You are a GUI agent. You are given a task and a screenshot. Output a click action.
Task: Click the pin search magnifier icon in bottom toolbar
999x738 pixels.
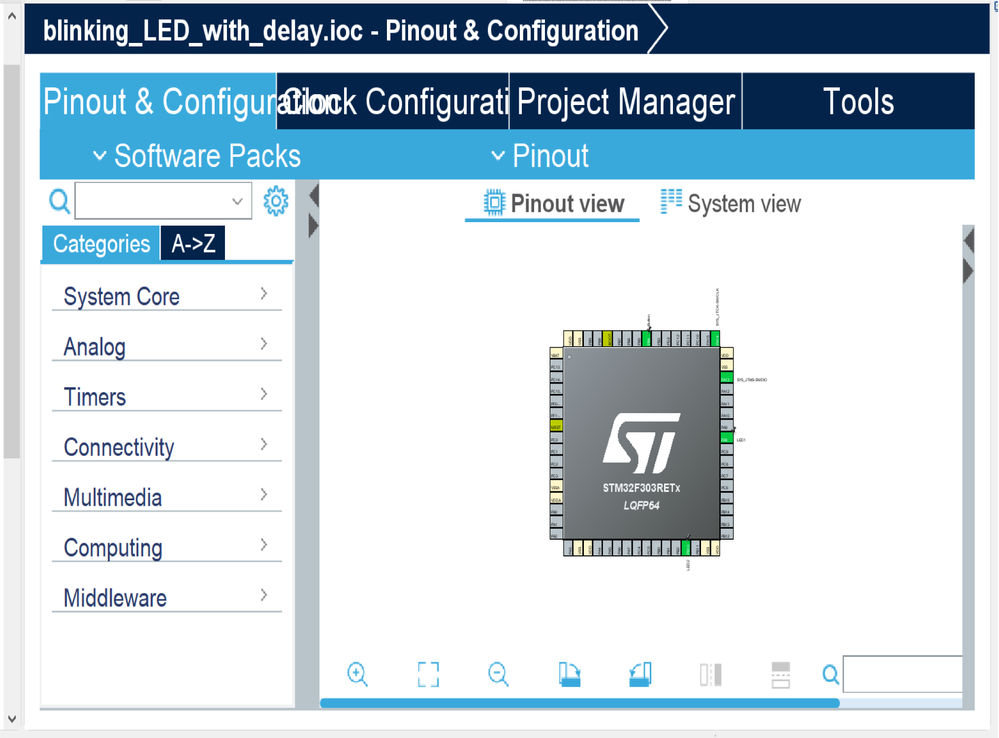(830, 674)
